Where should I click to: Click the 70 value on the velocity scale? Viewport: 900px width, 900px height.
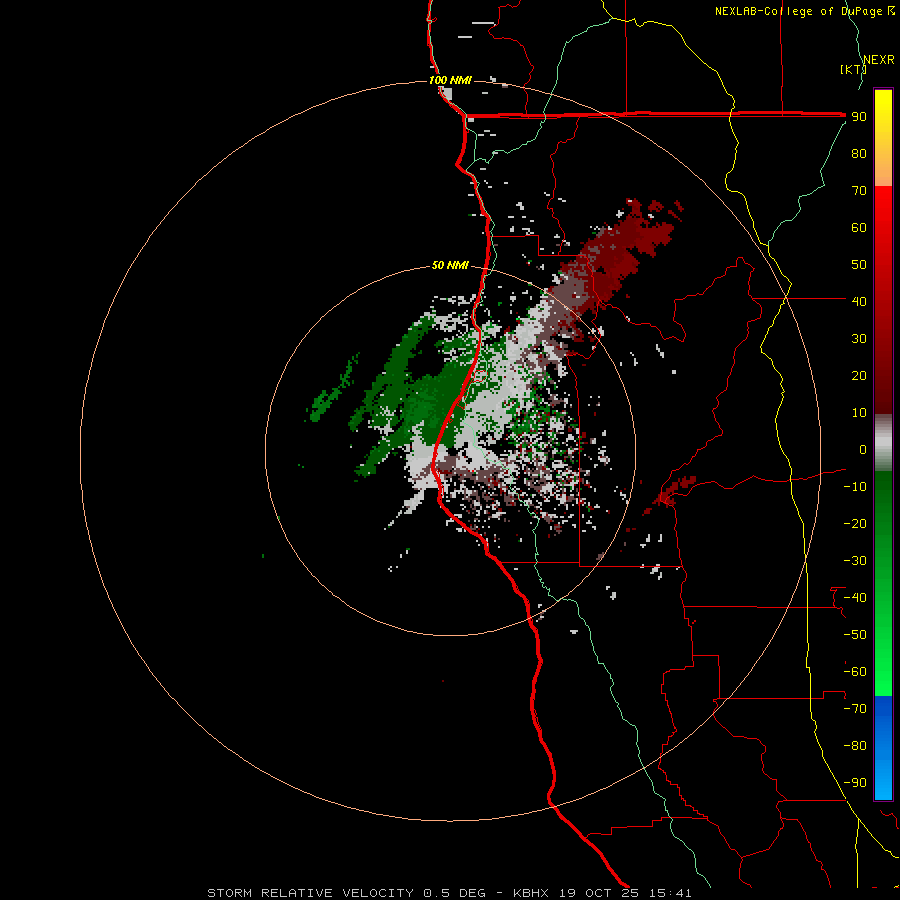(859, 191)
